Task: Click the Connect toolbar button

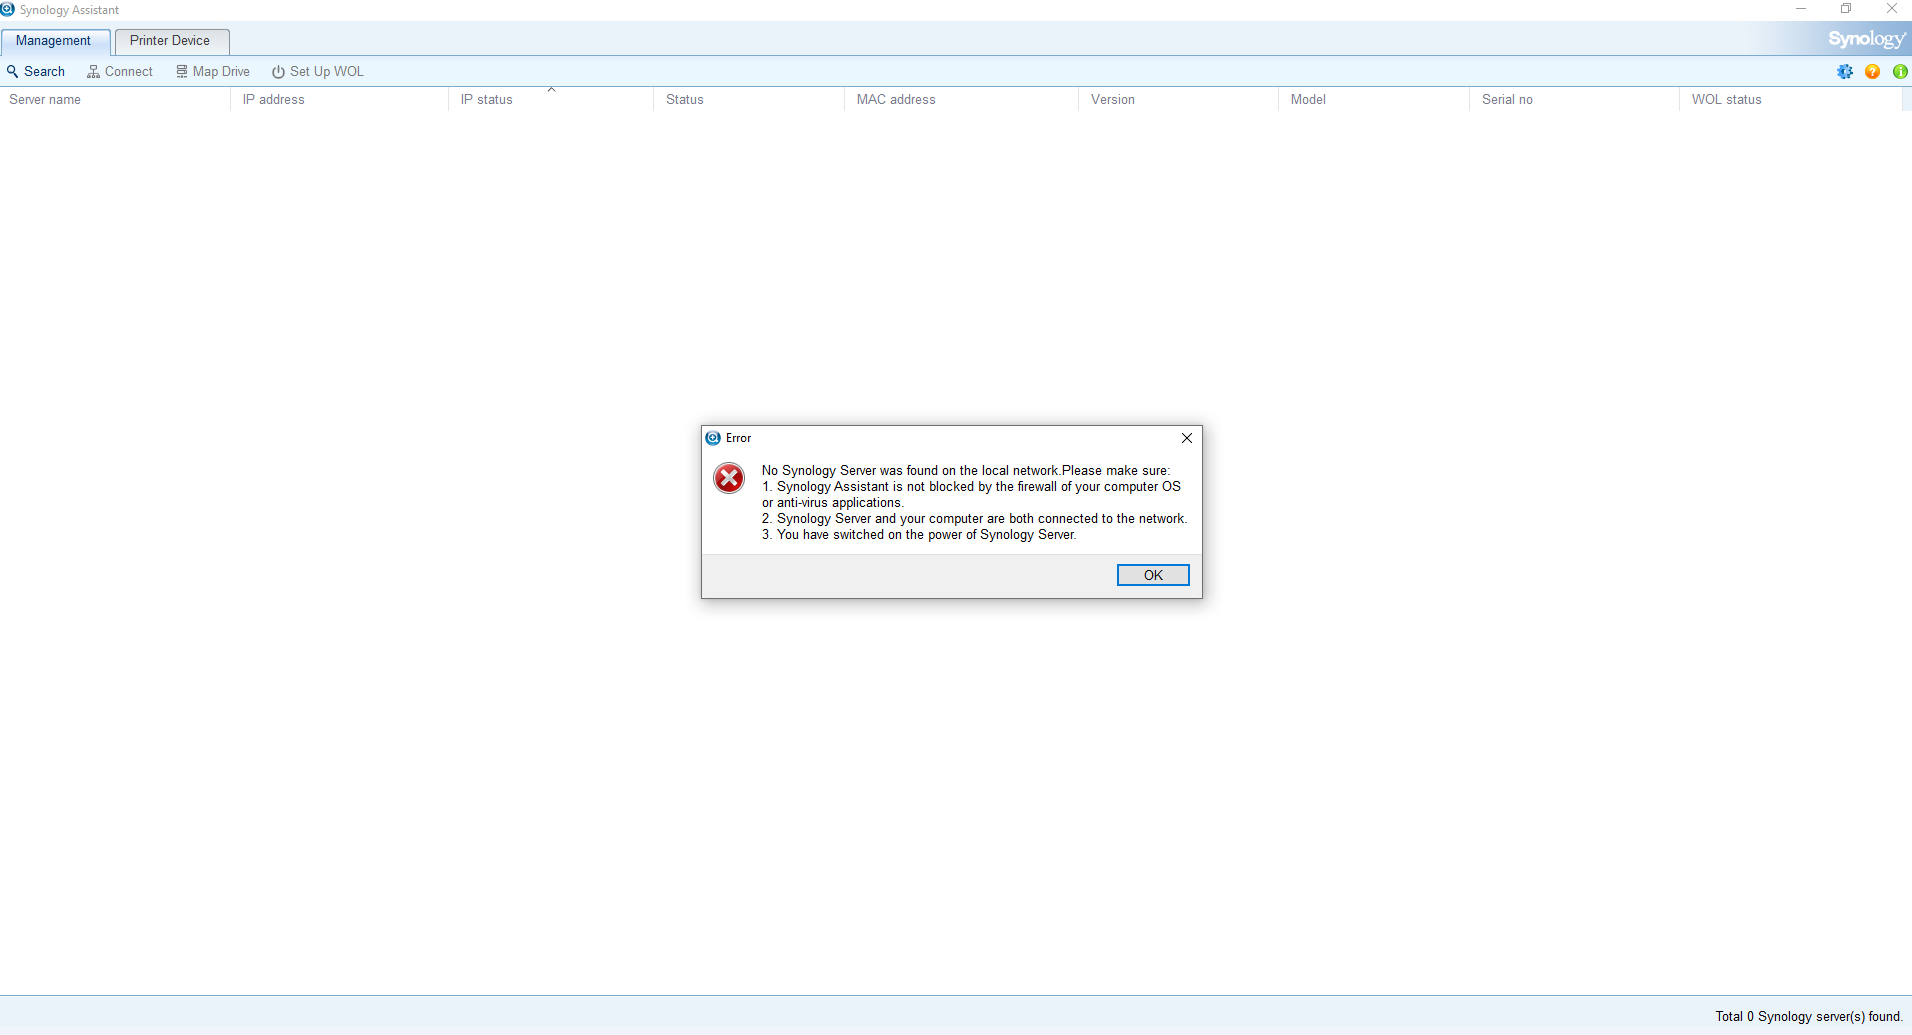Action: coord(120,72)
